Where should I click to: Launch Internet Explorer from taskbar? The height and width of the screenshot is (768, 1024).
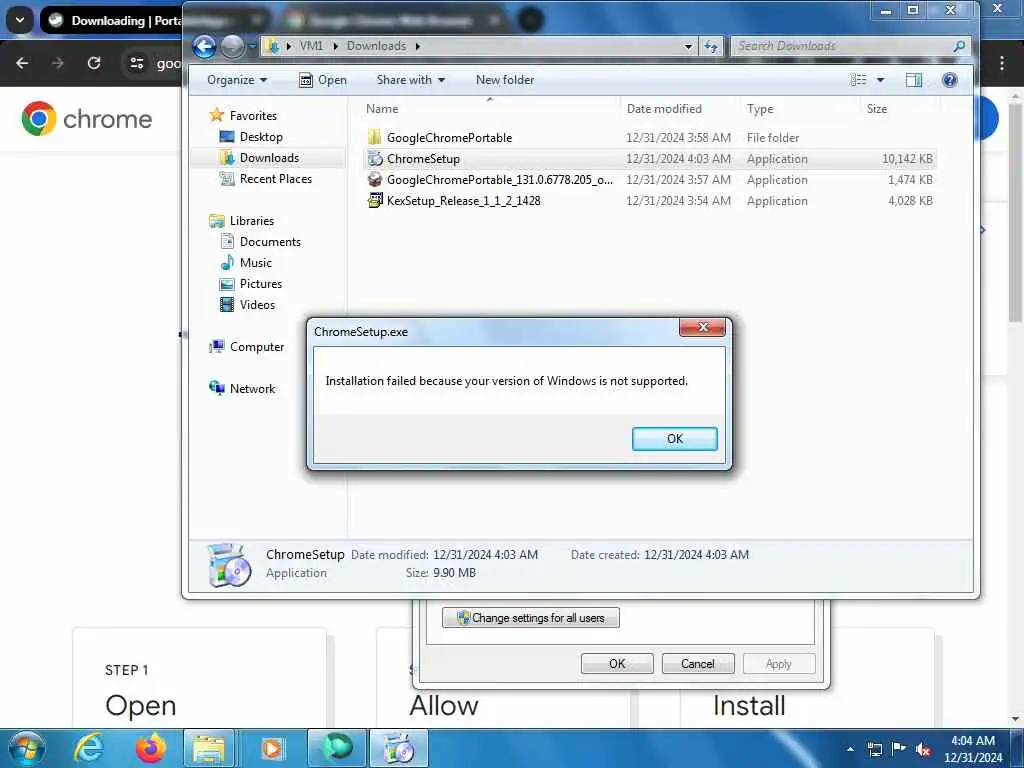click(x=88, y=748)
